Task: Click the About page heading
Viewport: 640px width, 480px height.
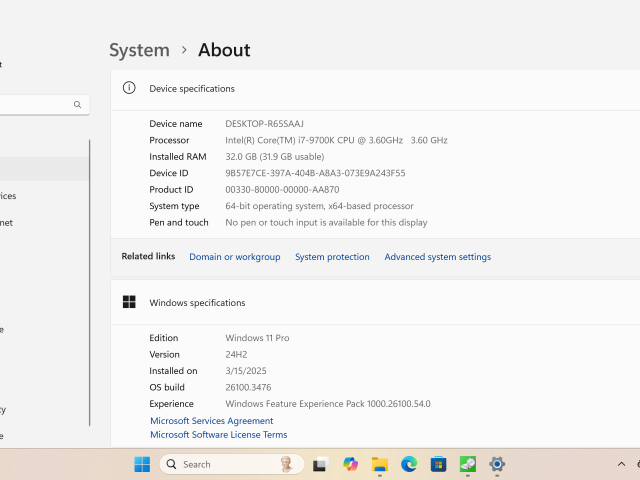Action: click(x=224, y=50)
